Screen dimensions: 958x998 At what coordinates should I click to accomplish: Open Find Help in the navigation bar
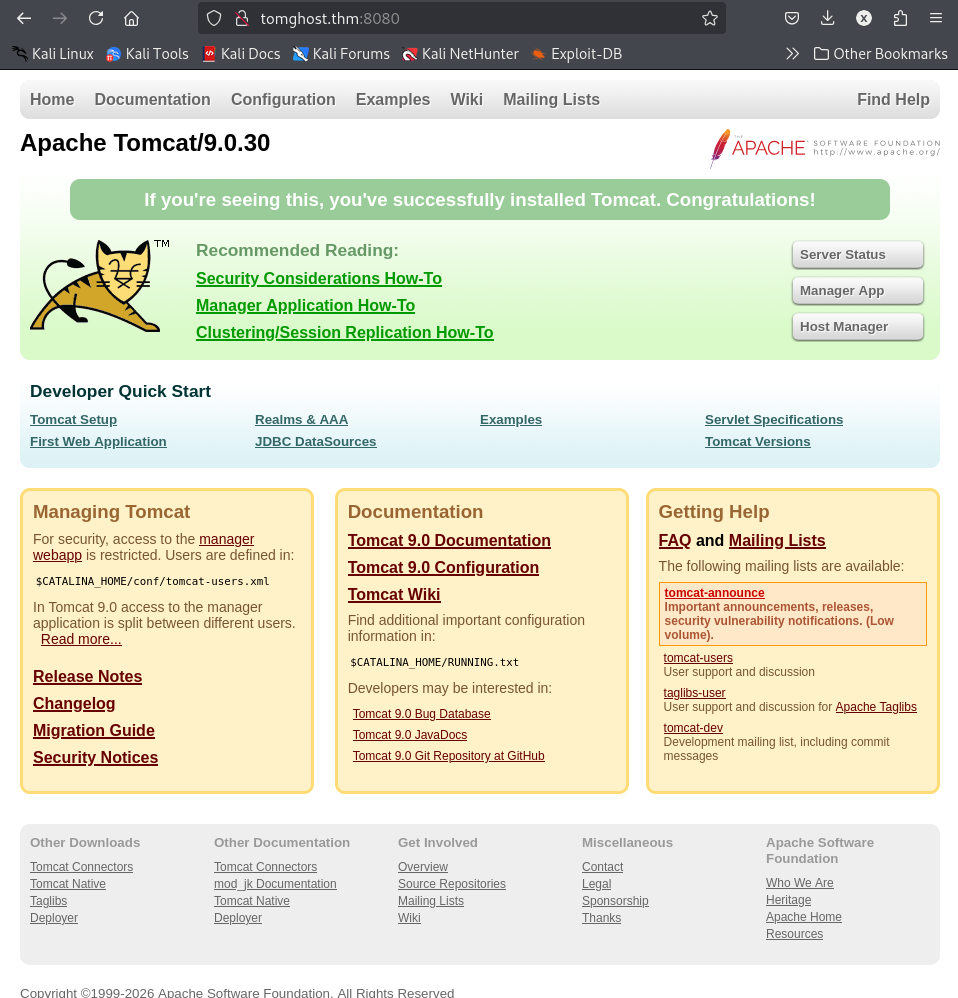(893, 99)
